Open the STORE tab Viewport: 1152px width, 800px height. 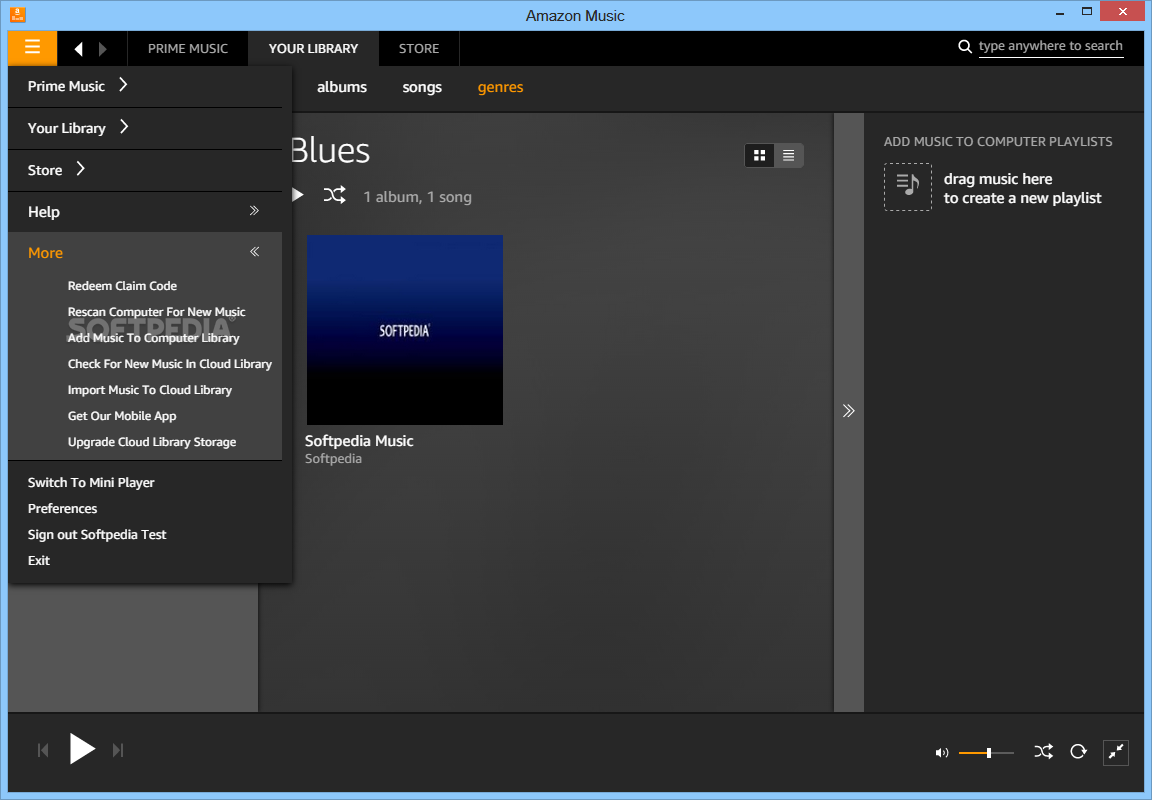tap(419, 48)
